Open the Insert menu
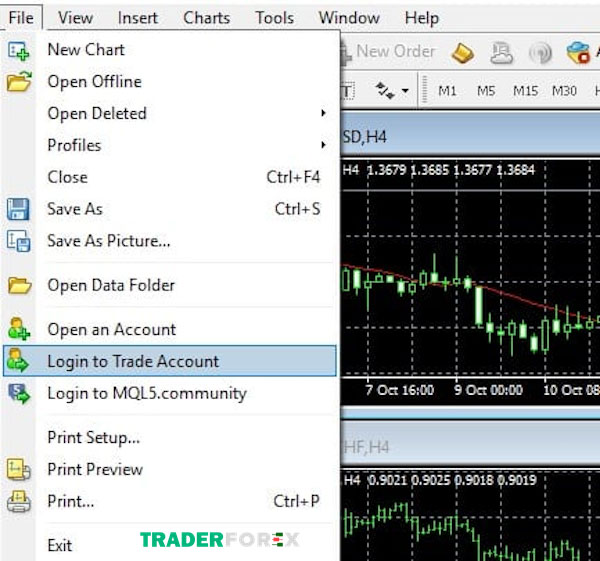The height and width of the screenshot is (561, 600). pos(137,18)
